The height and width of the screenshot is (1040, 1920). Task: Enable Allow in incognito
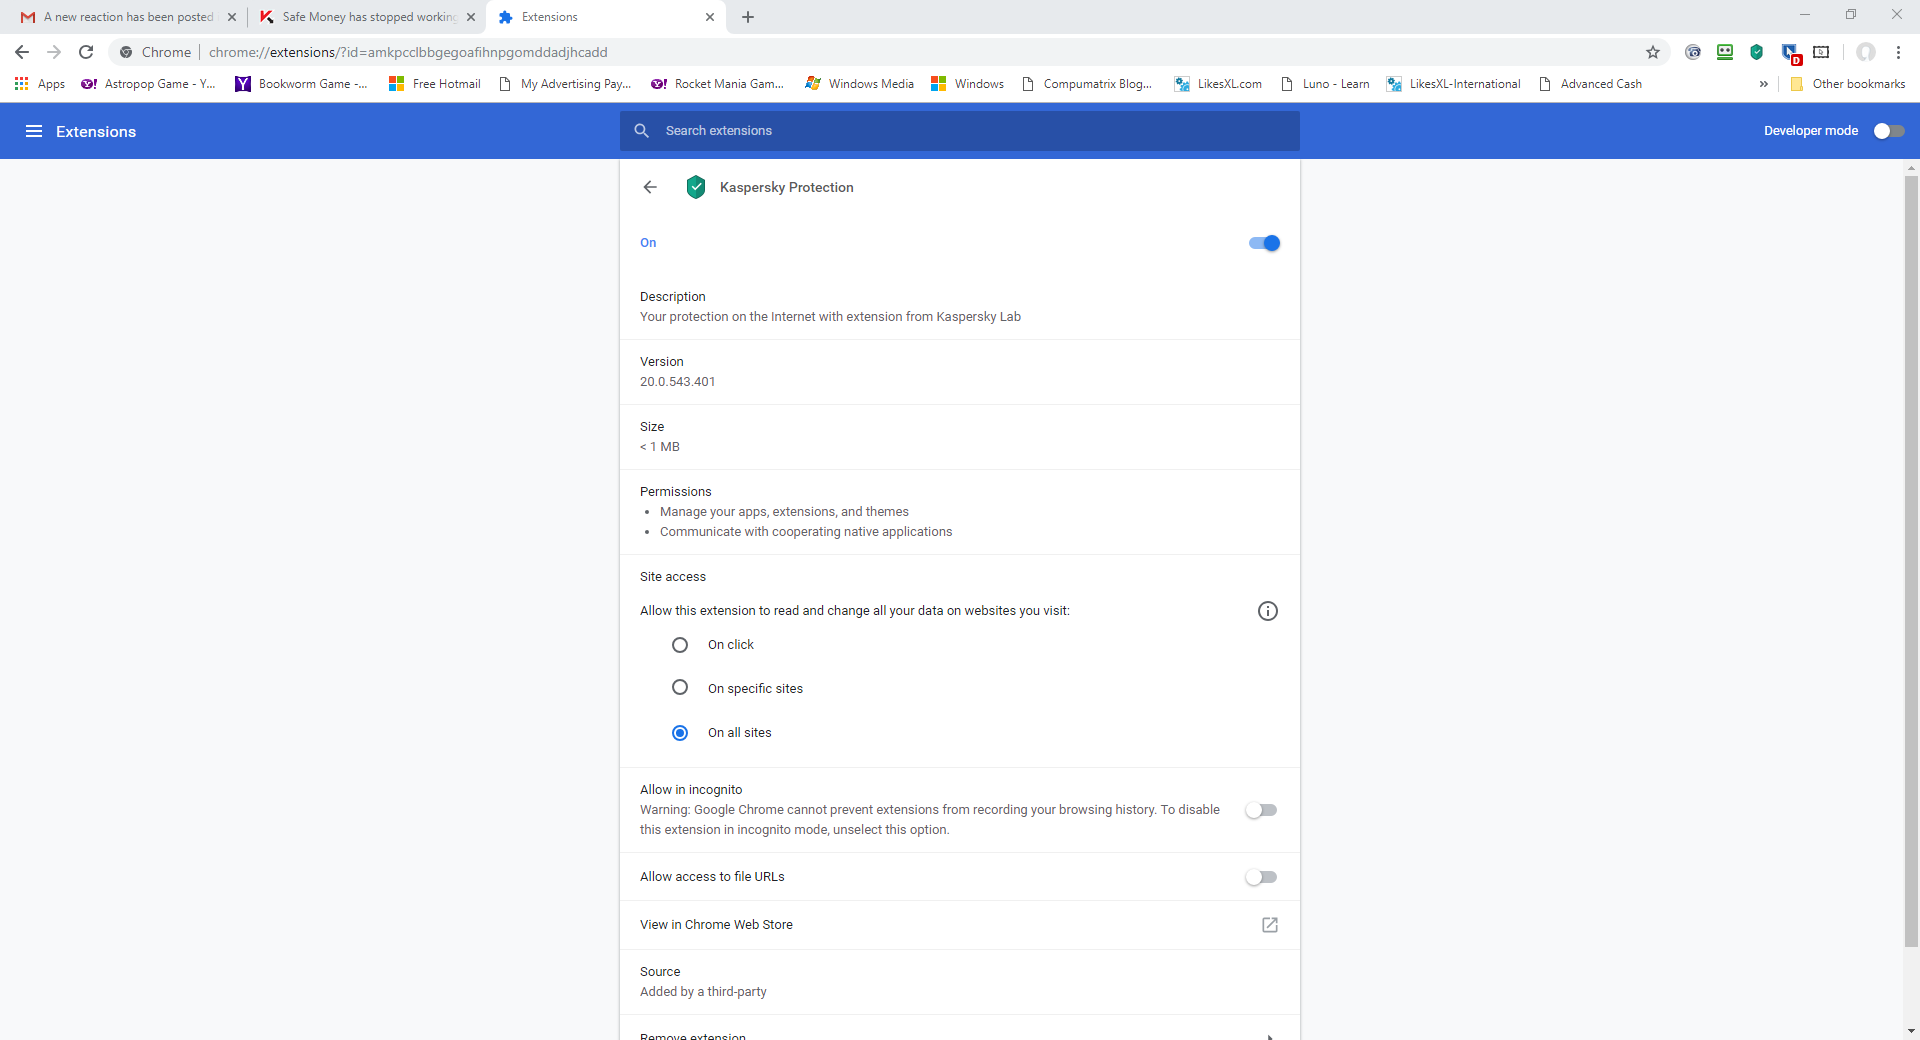coord(1261,810)
